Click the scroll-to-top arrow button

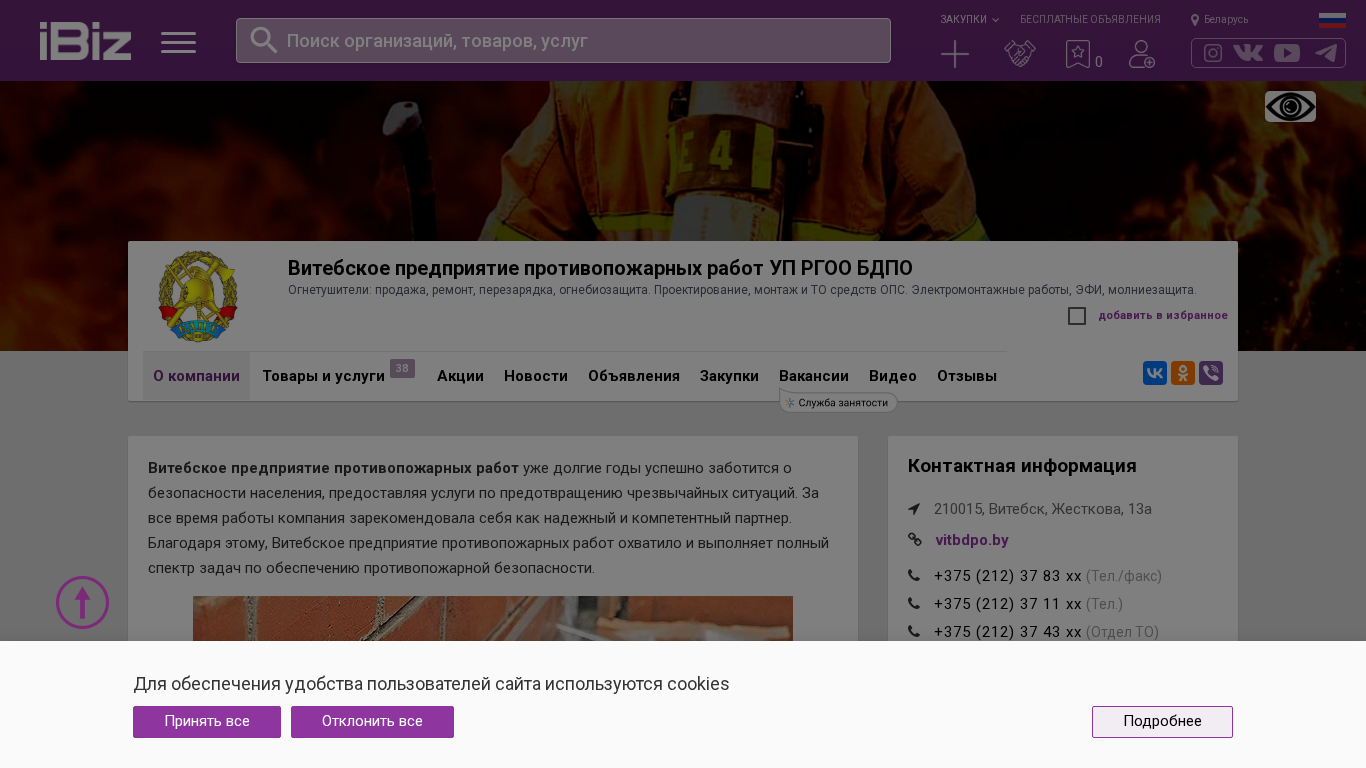point(82,602)
